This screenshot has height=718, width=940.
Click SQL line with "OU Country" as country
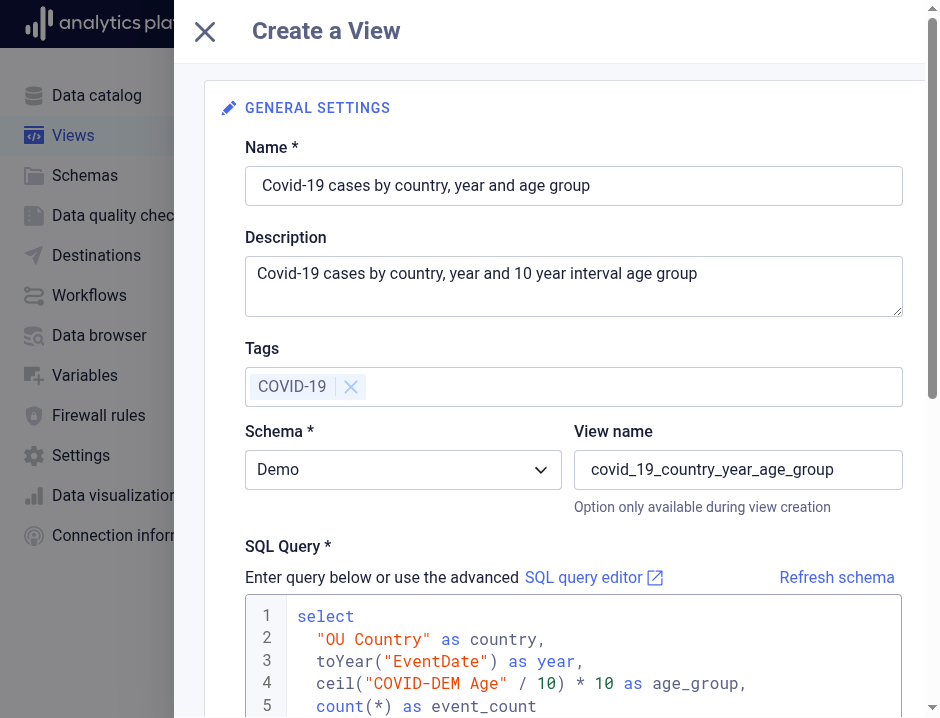tap(430, 639)
